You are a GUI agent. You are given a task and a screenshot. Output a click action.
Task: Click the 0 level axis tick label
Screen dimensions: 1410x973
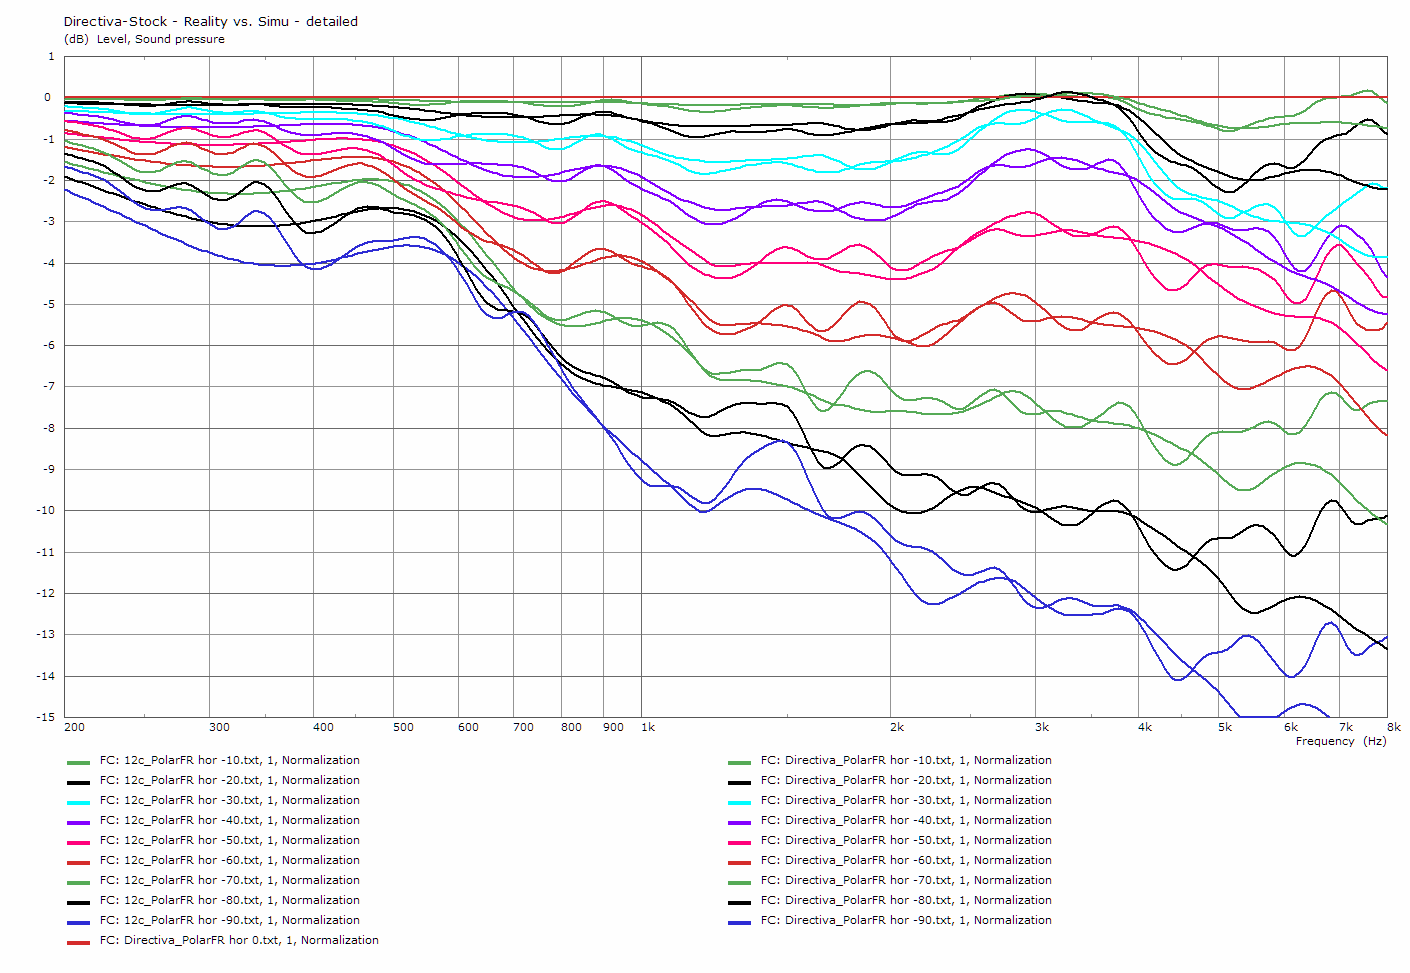(48, 97)
